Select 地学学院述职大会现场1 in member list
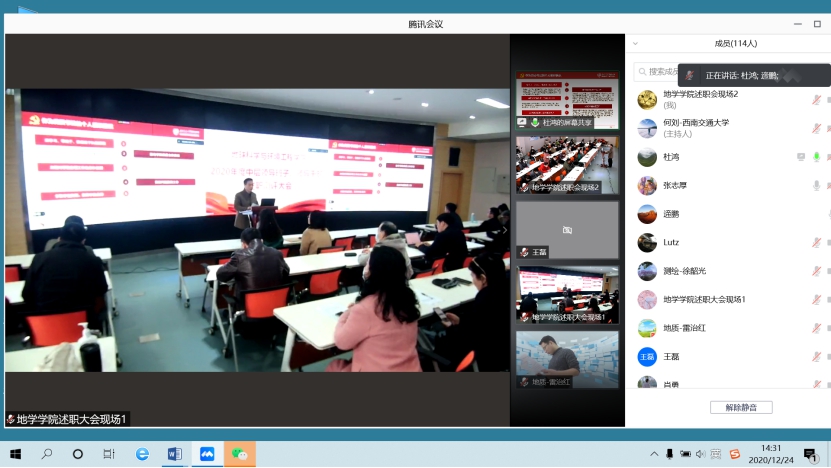Image resolution: width=831 pixels, height=468 pixels. point(705,299)
